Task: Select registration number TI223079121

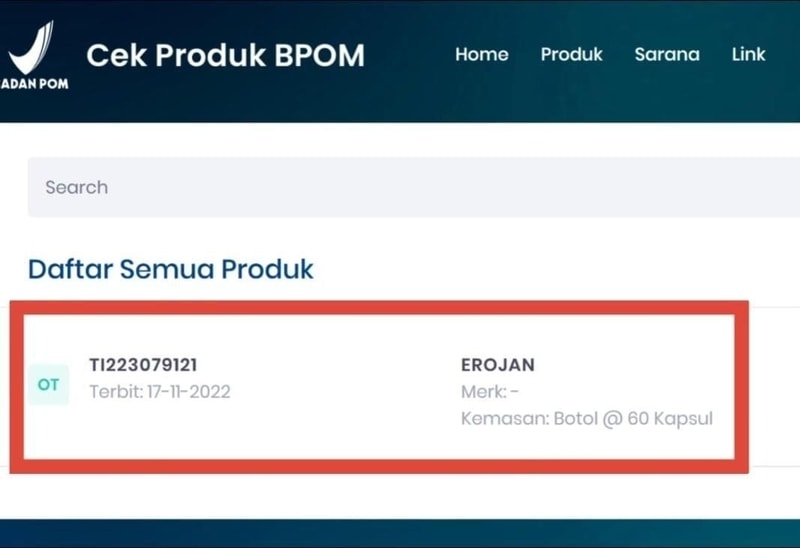Action: 143,365
